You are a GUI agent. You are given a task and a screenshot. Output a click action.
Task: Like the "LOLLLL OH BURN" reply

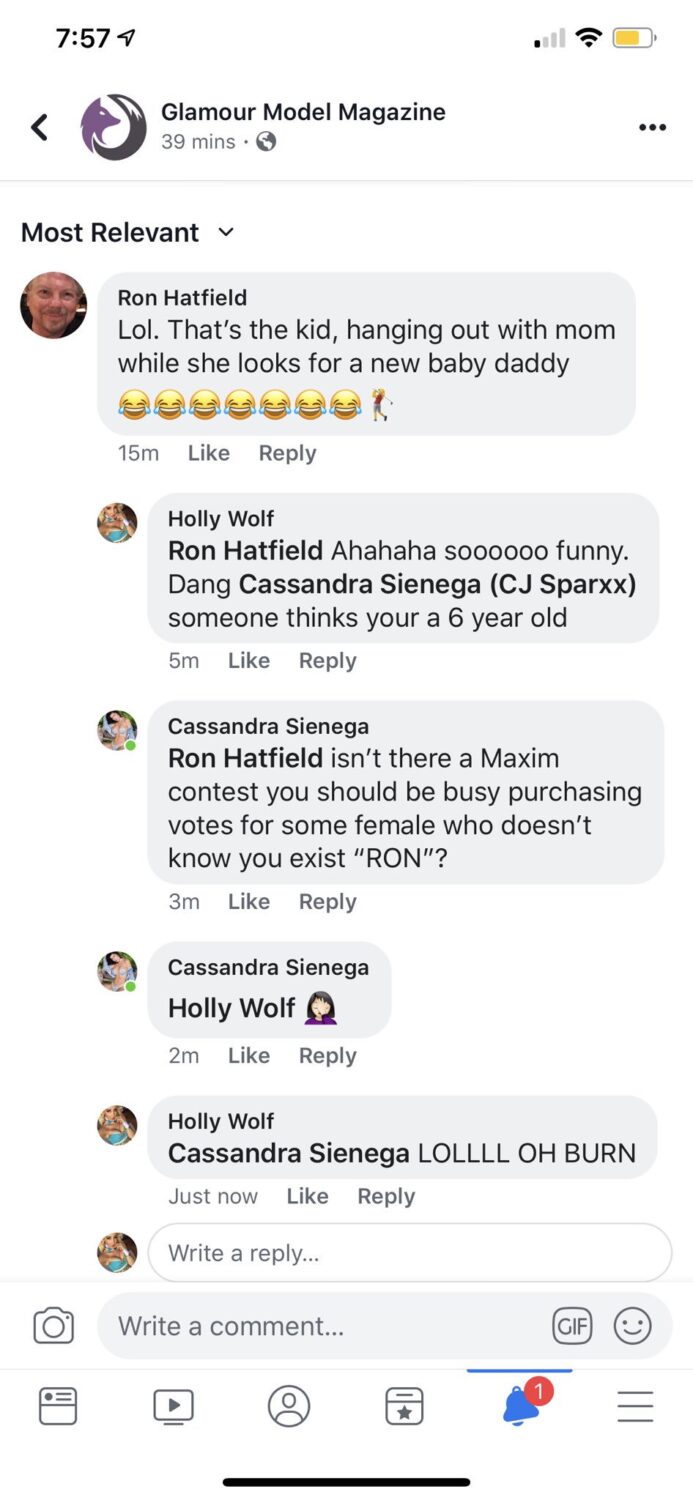(x=307, y=1196)
